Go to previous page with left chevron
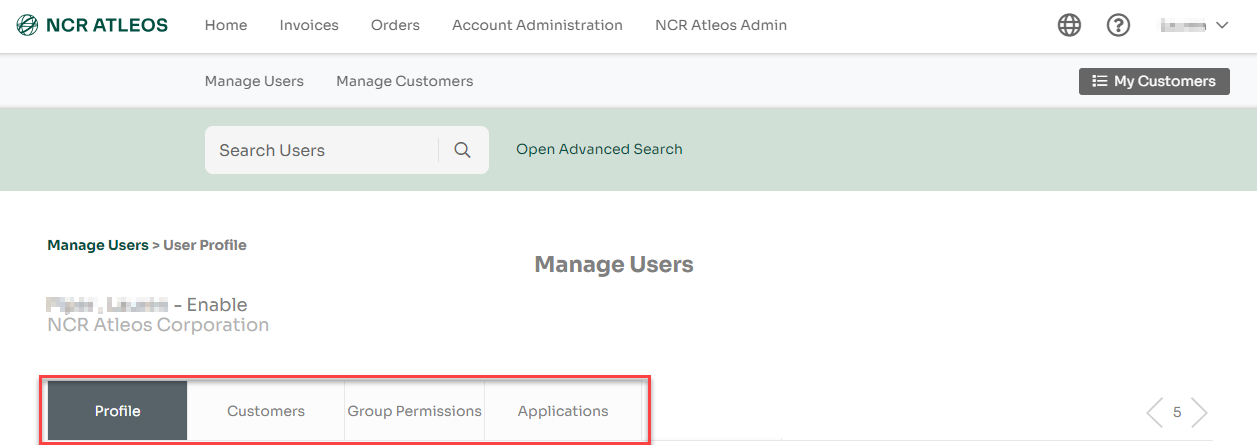1257x445 pixels. [1154, 412]
